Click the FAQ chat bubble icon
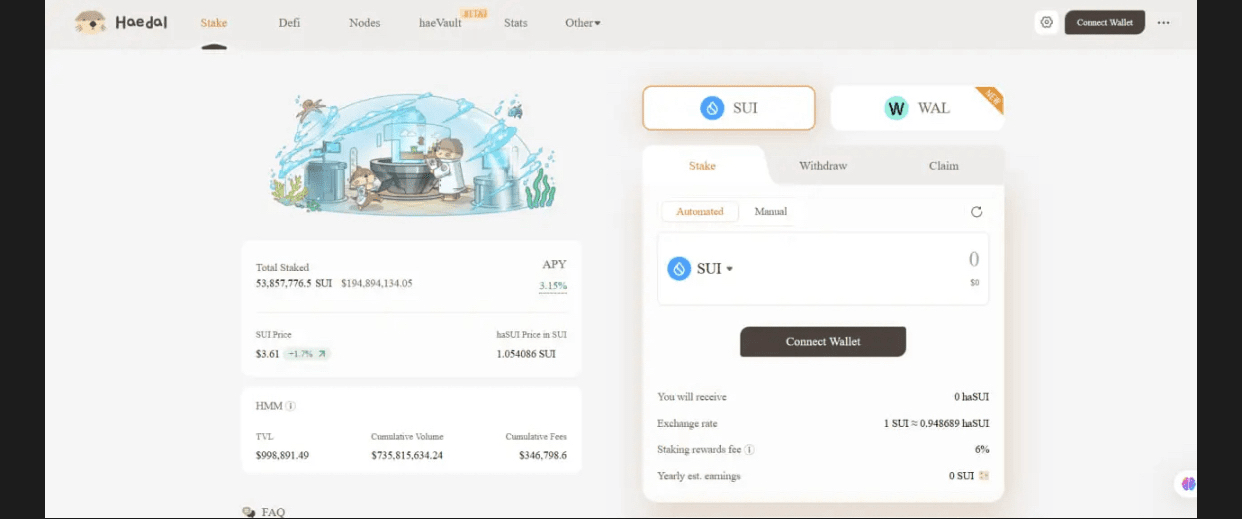This screenshot has height=519, width=1242. [249, 512]
